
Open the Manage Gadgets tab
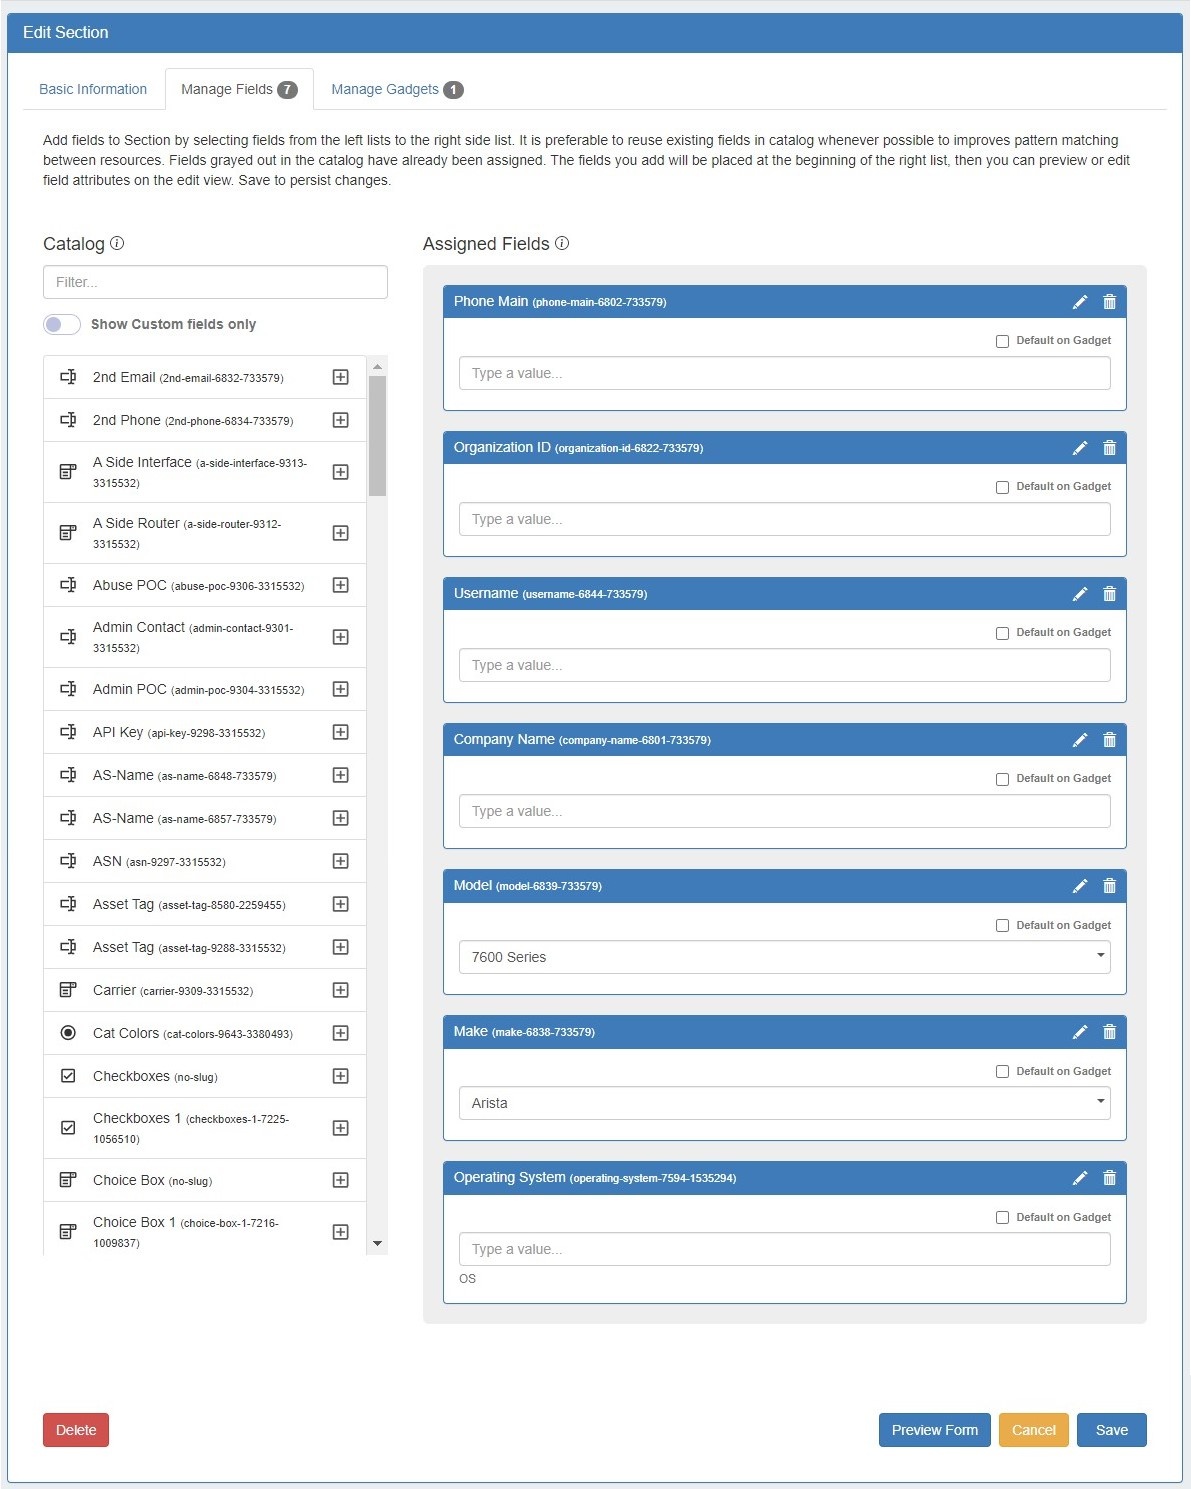[396, 89]
